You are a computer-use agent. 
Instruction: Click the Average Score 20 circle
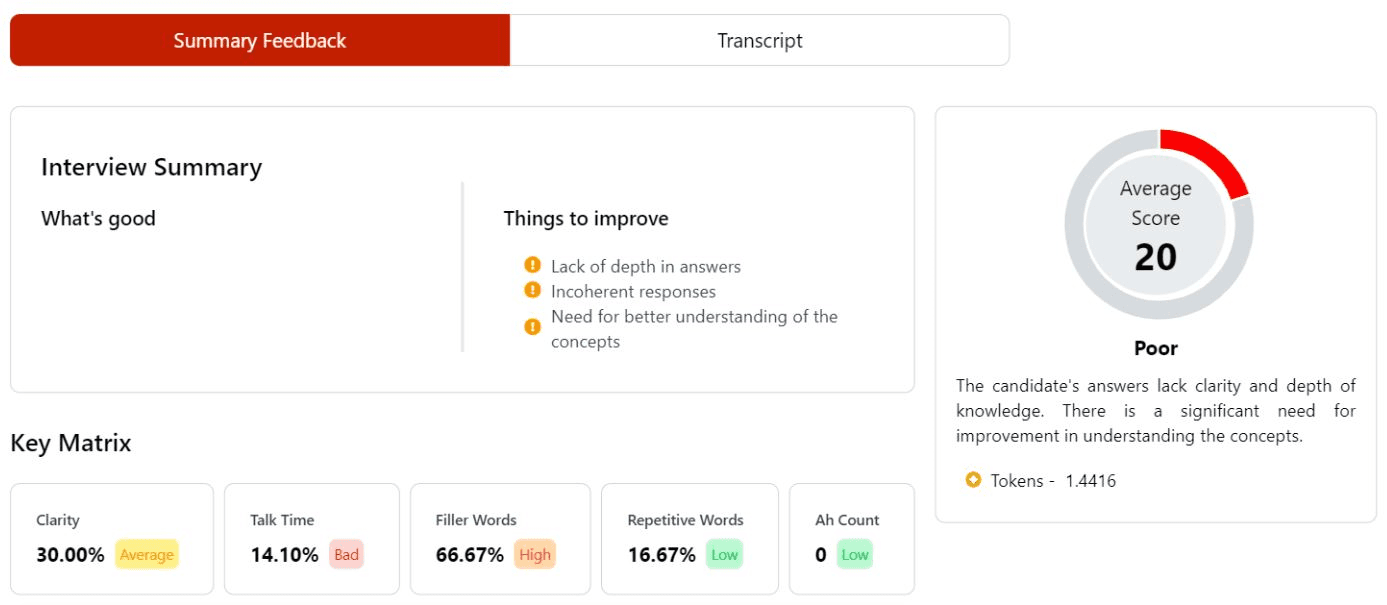tap(1156, 225)
